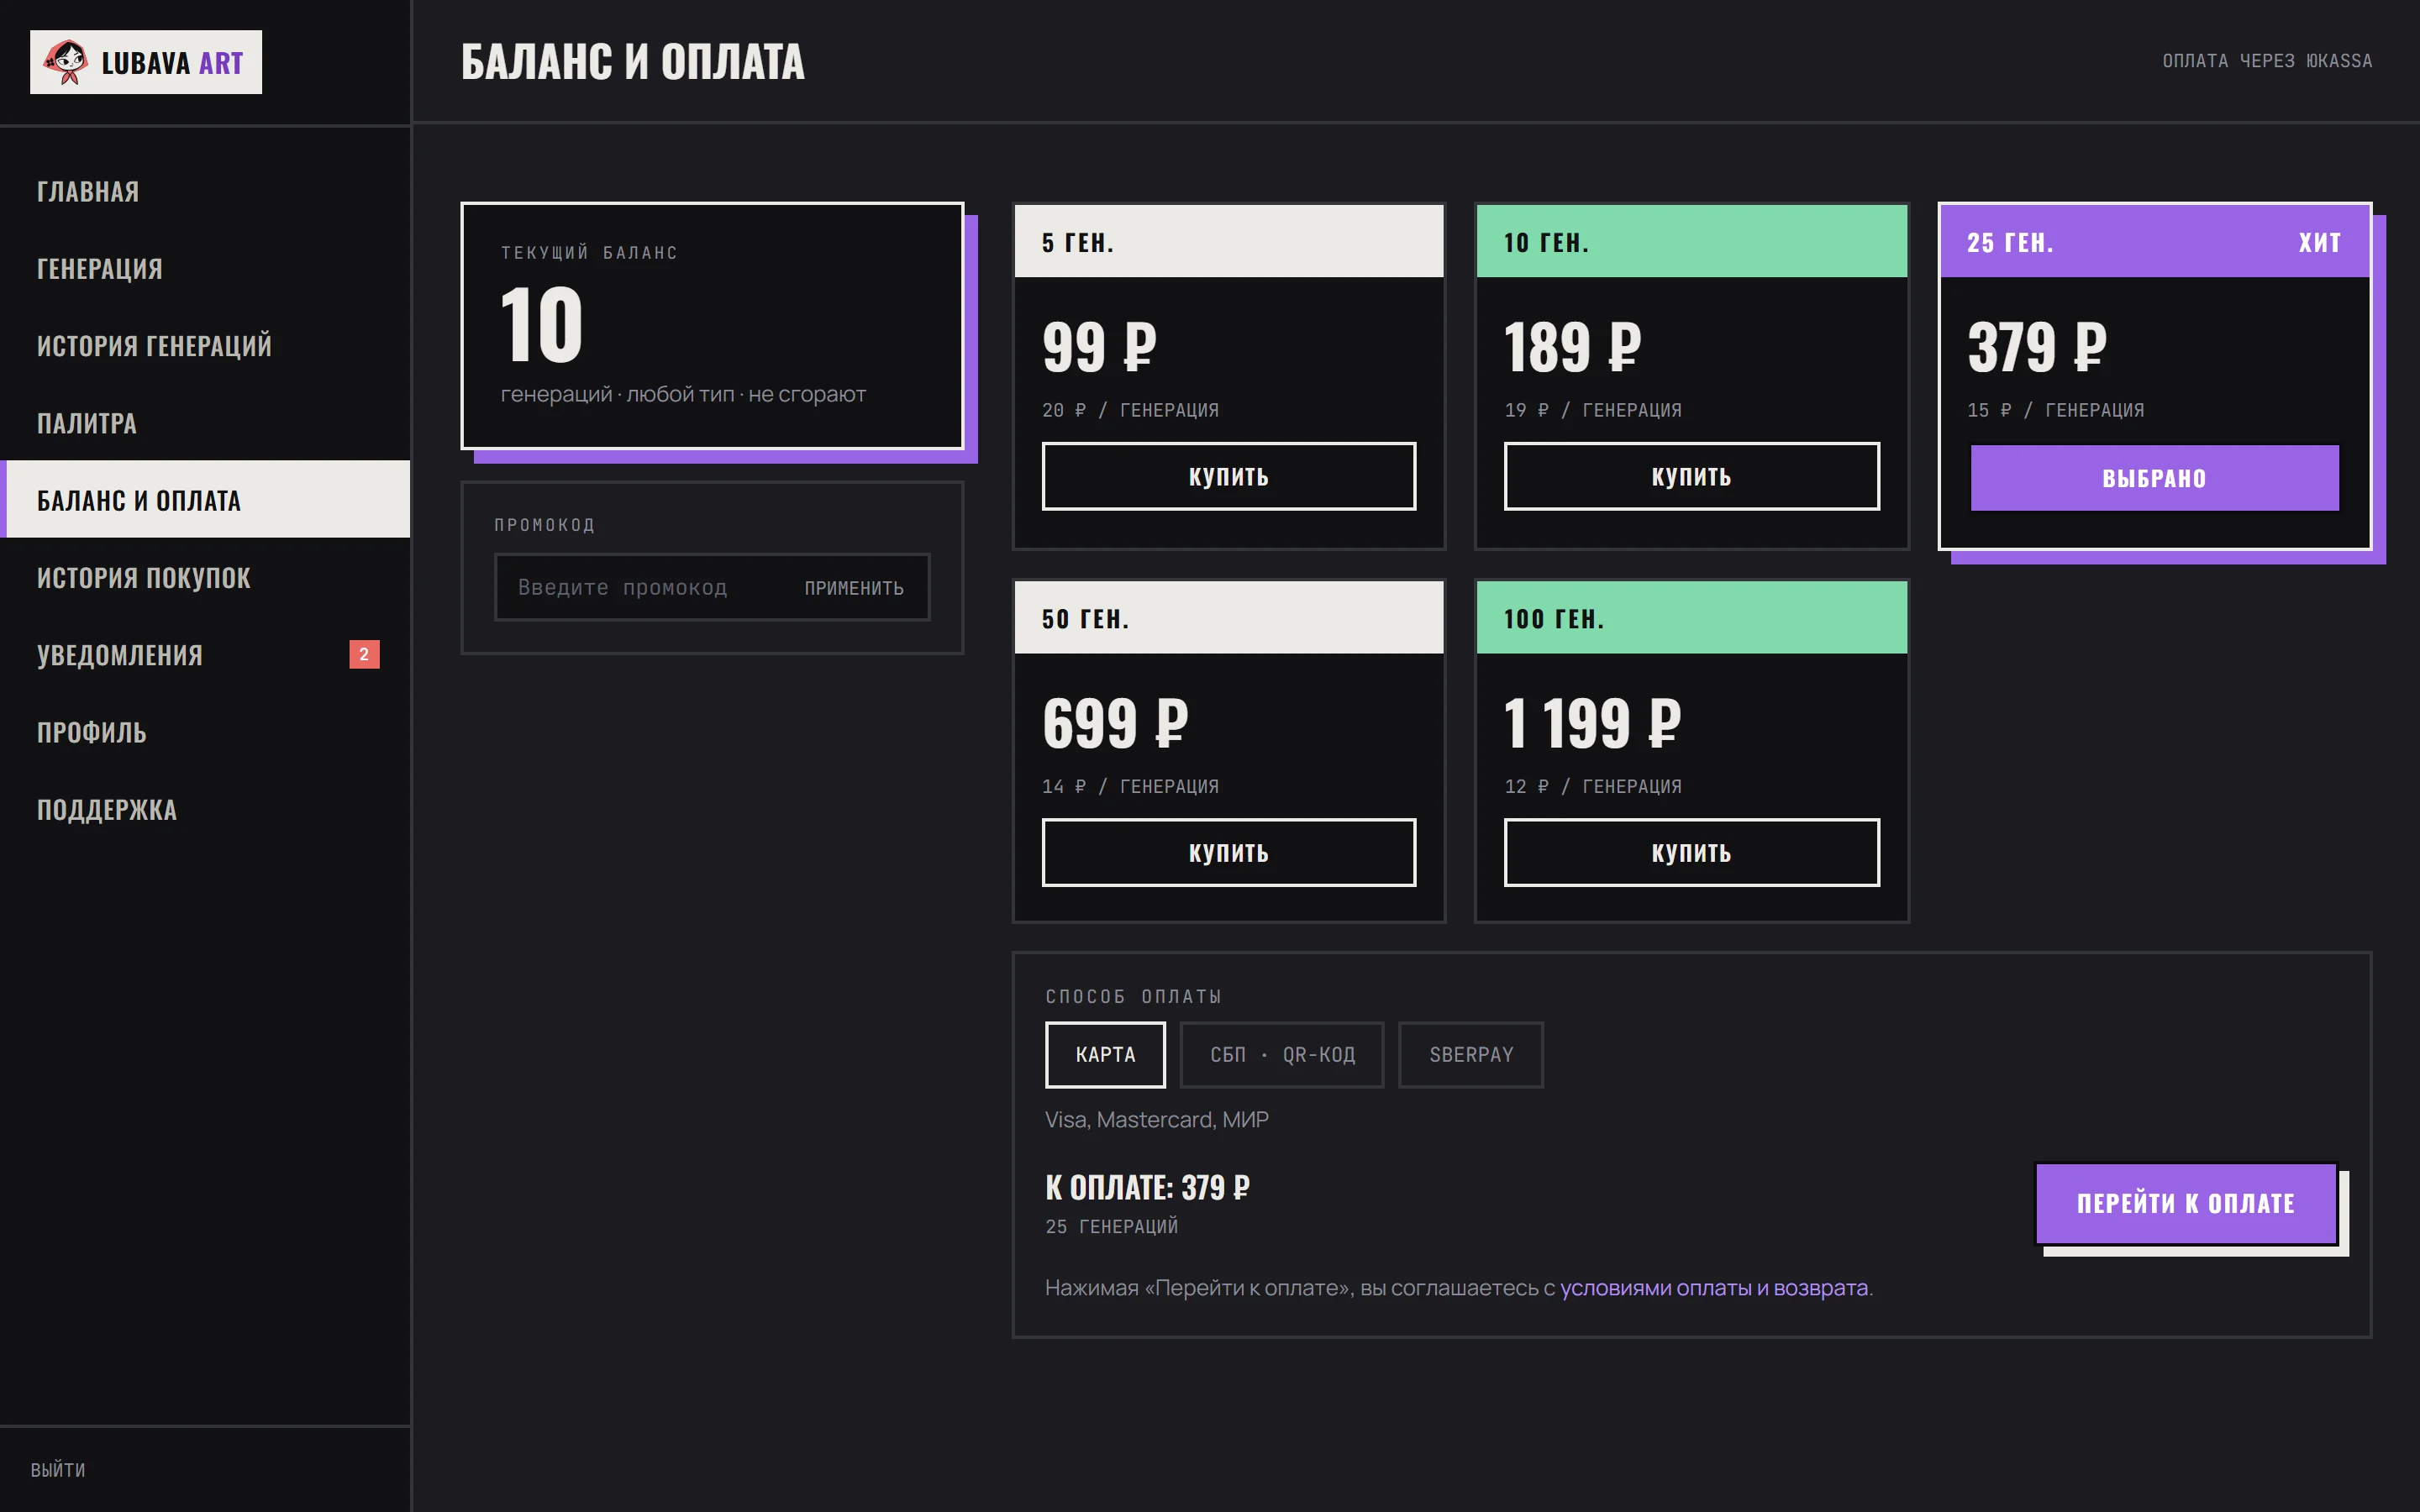Viewport: 2420px width, 1512px height.
Task: Click Выйти to log out
Action: (58, 1469)
